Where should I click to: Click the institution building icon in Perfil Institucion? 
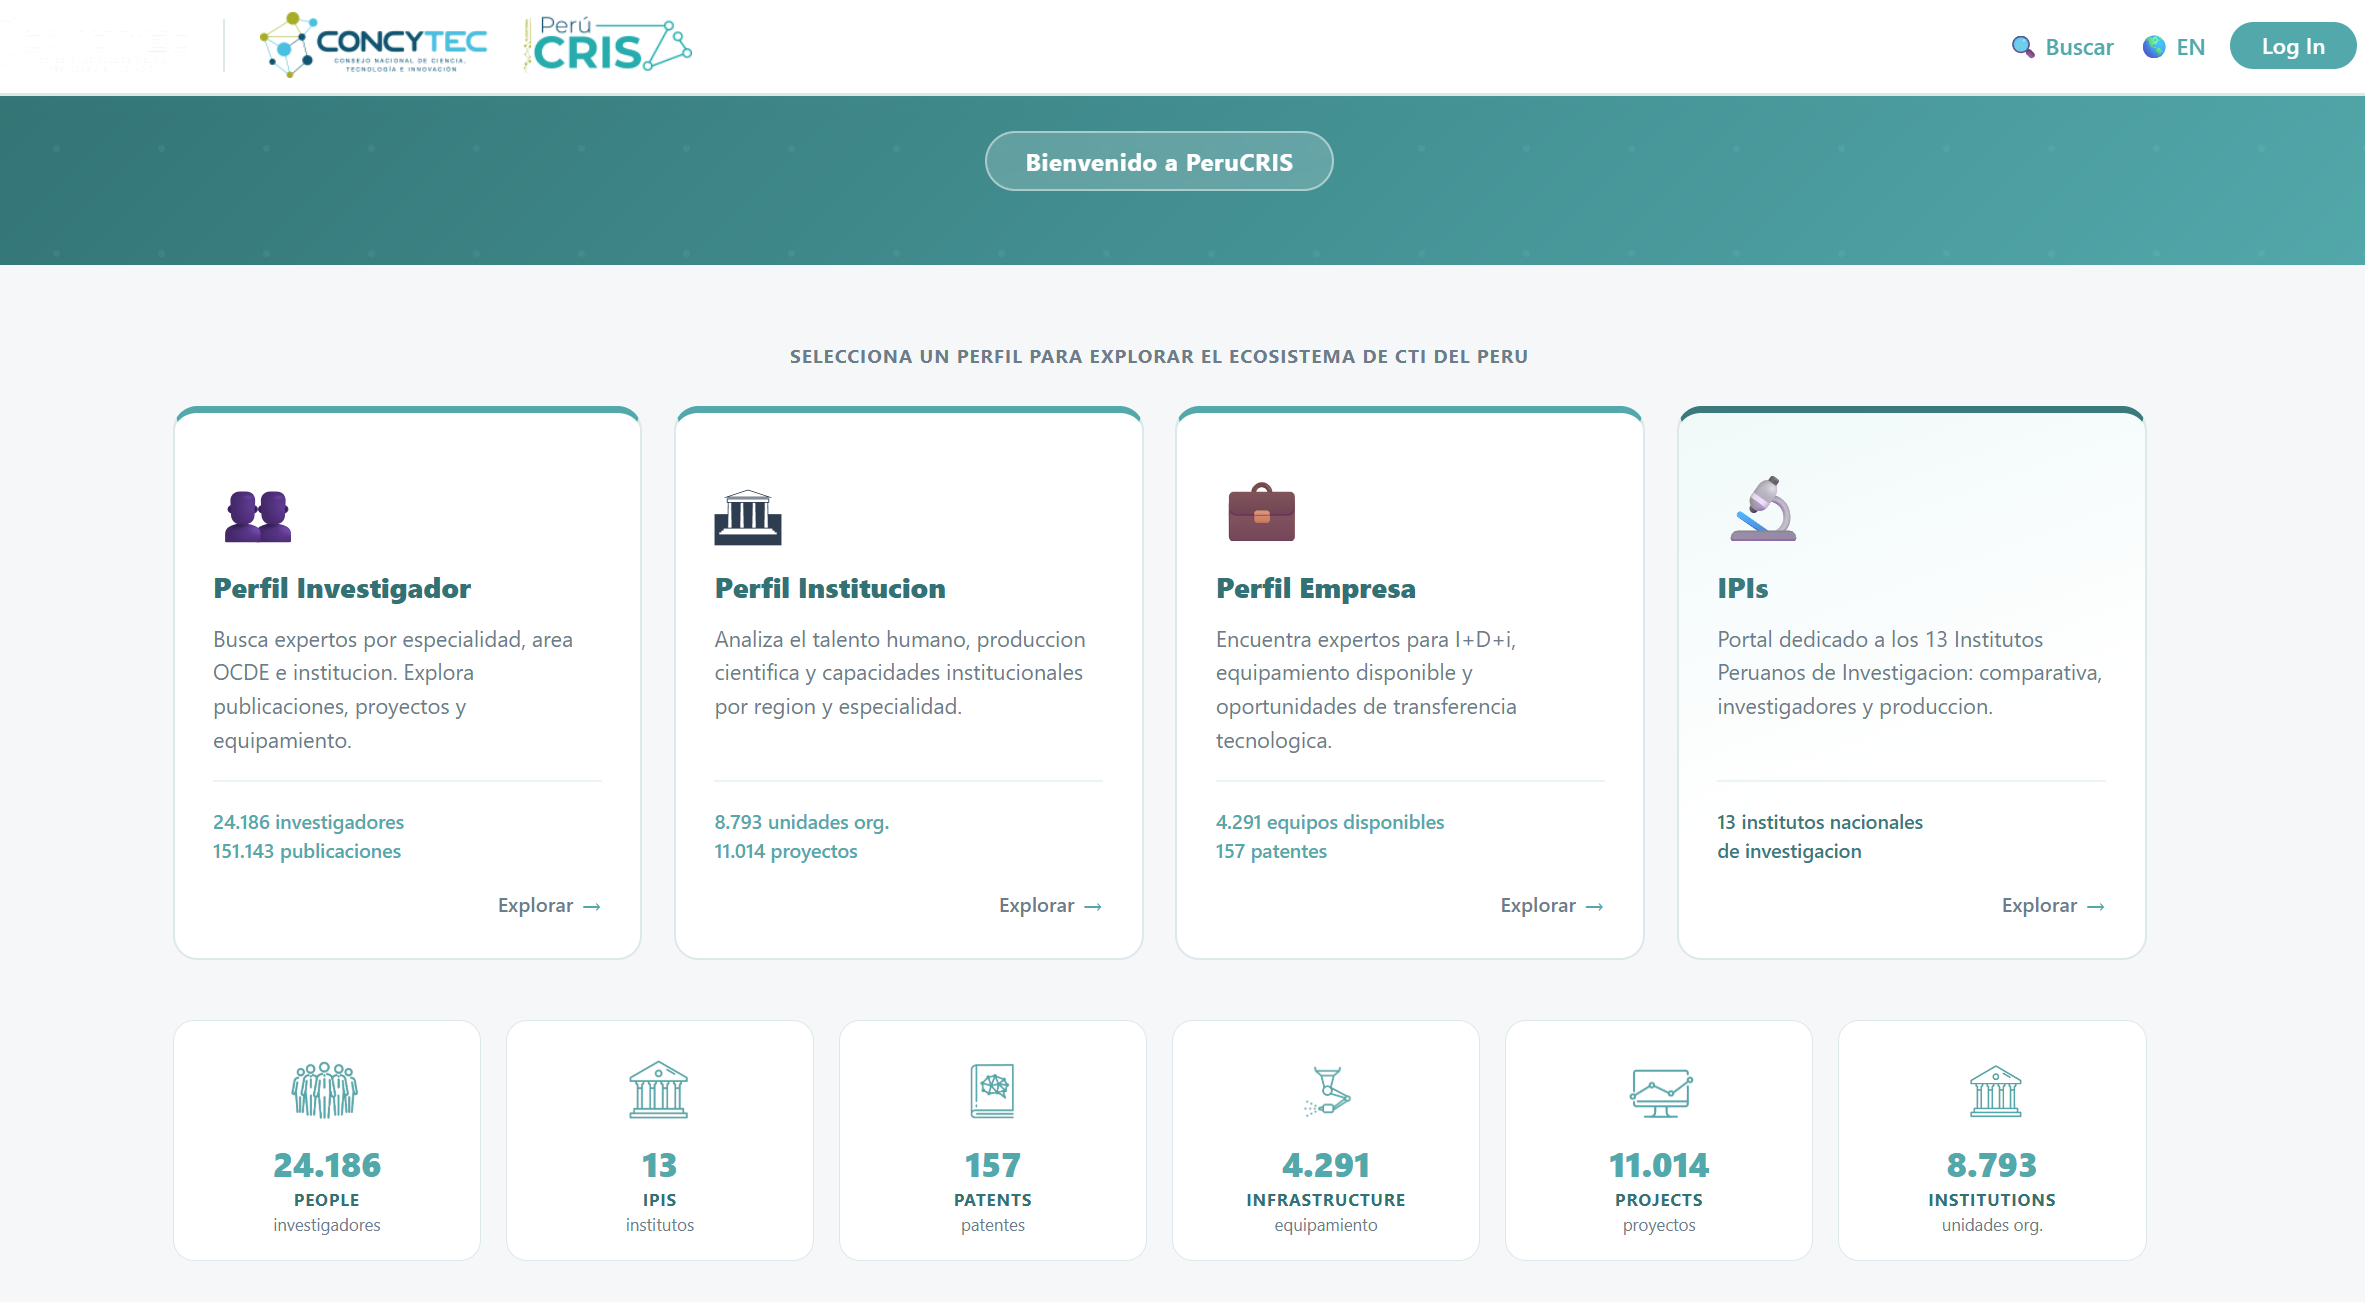click(748, 517)
